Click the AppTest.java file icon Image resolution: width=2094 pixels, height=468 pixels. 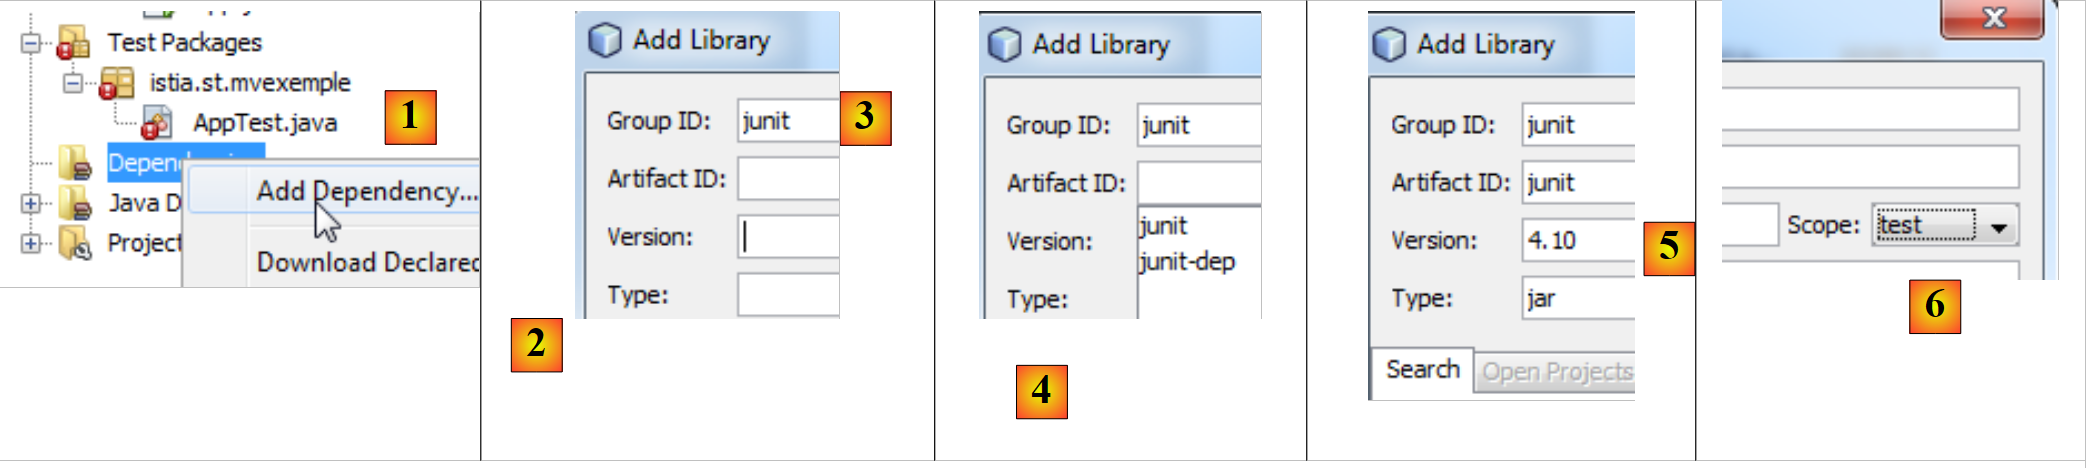click(x=156, y=123)
